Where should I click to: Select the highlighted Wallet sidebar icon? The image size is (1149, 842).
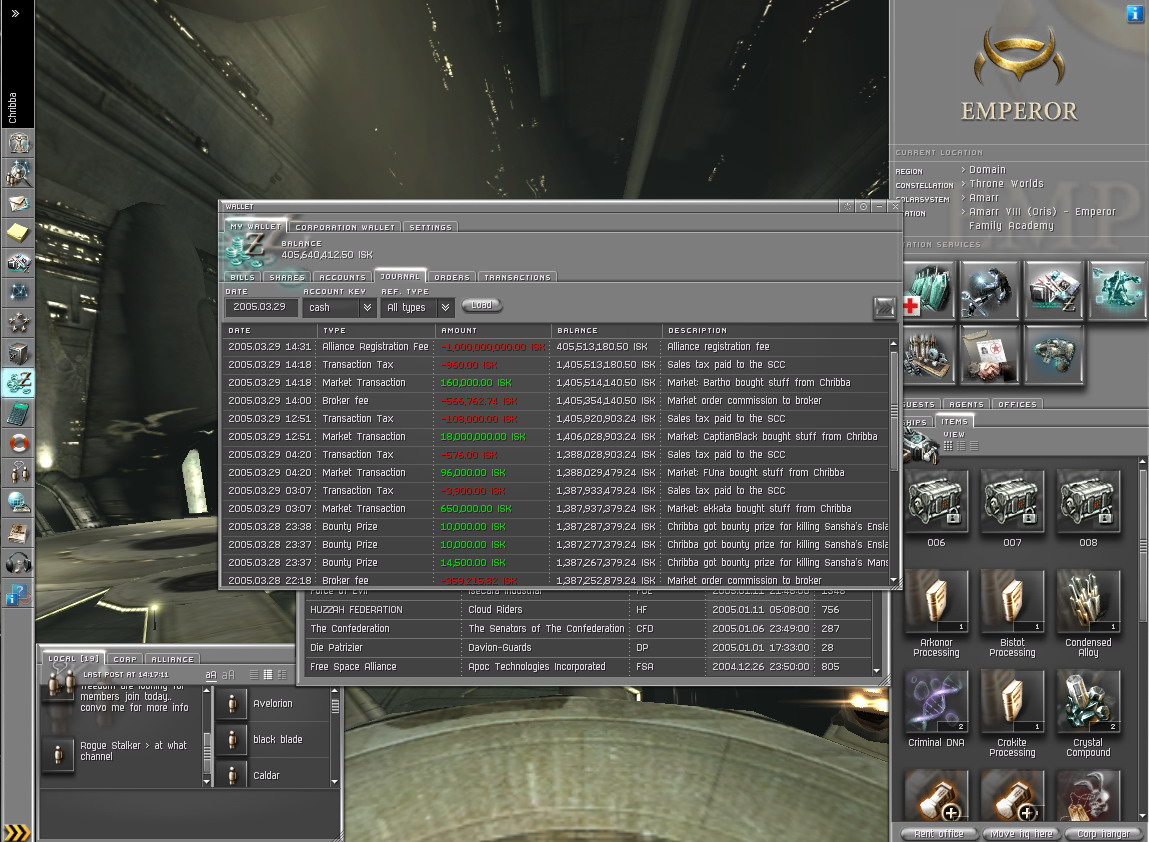click(18, 383)
